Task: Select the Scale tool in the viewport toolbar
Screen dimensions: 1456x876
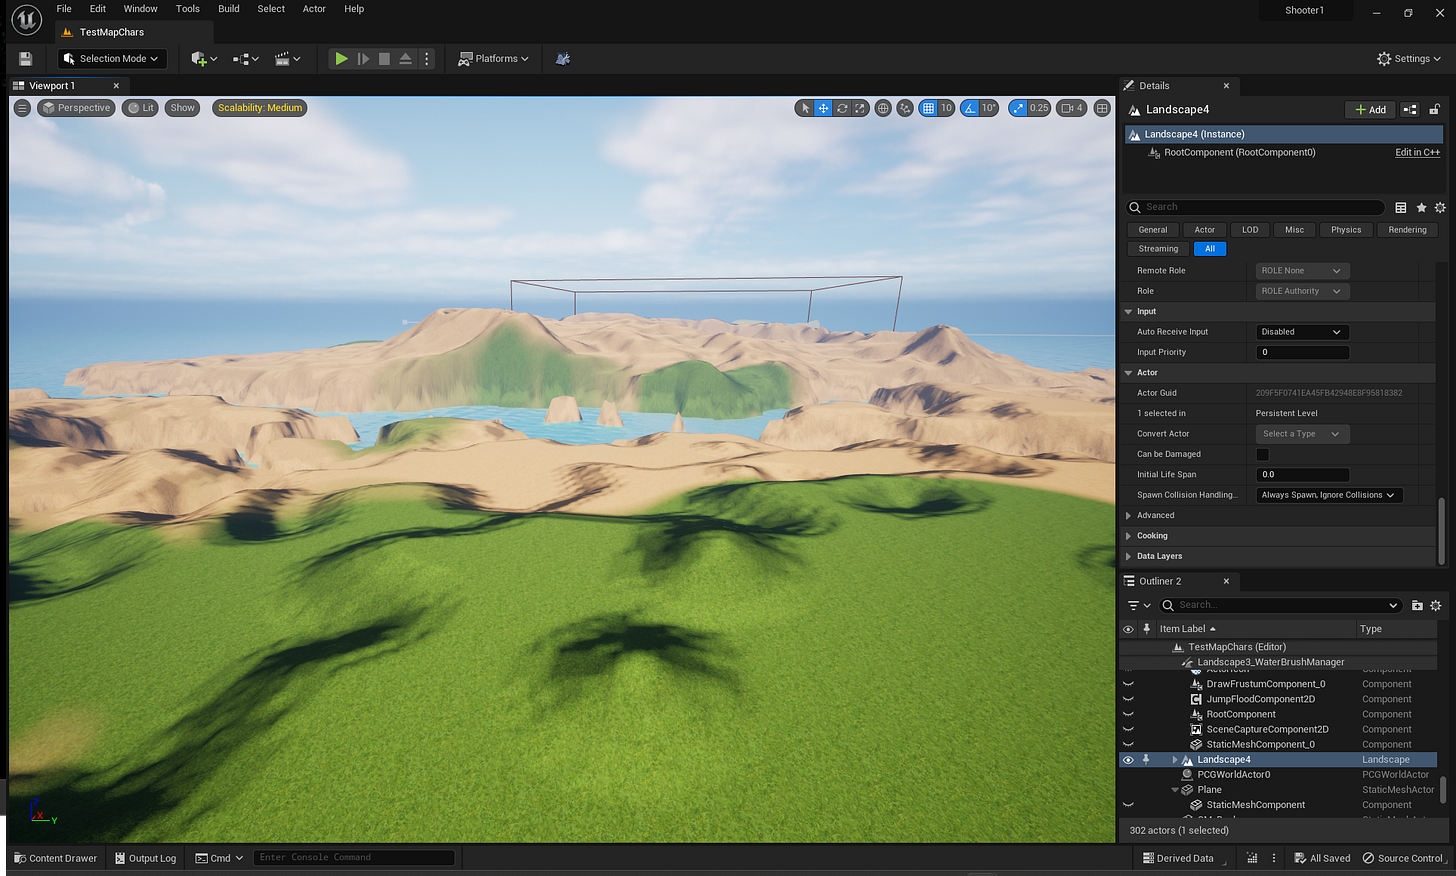Action: [x=859, y=107]
